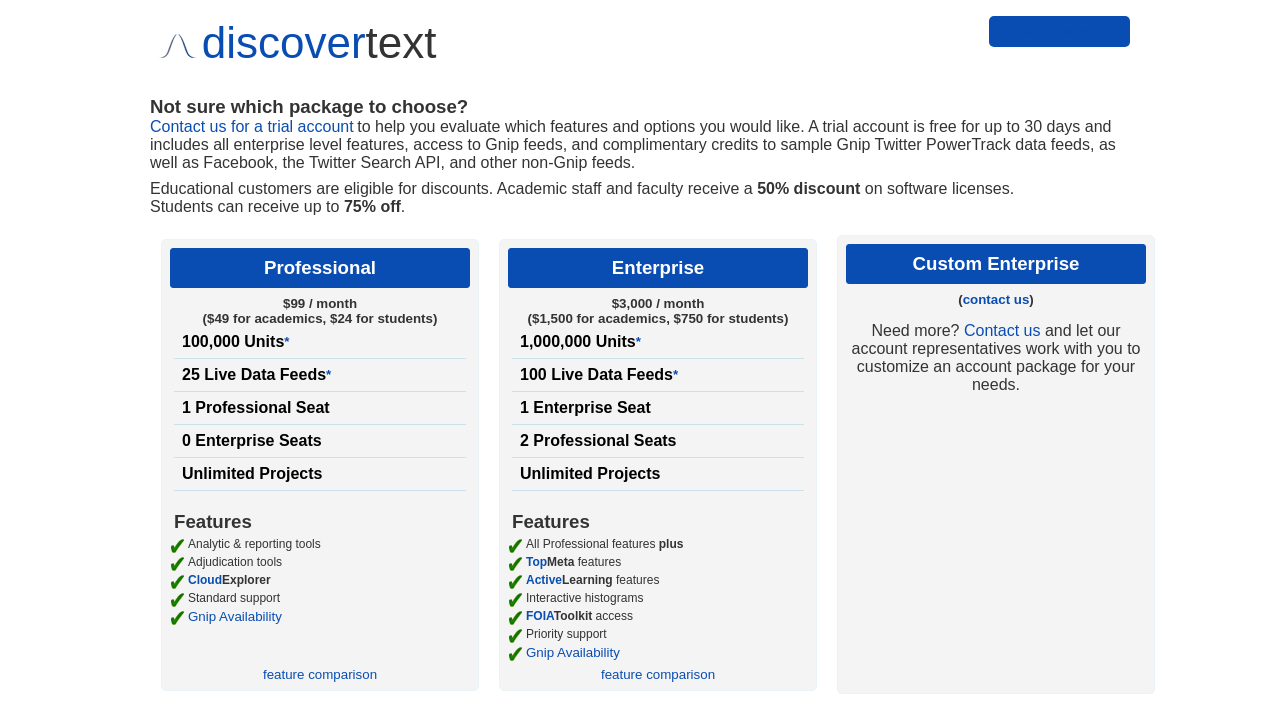Click '2 Professional Seats' row
The width and height of the screenshot is (1280, 720).
(658, 441)
